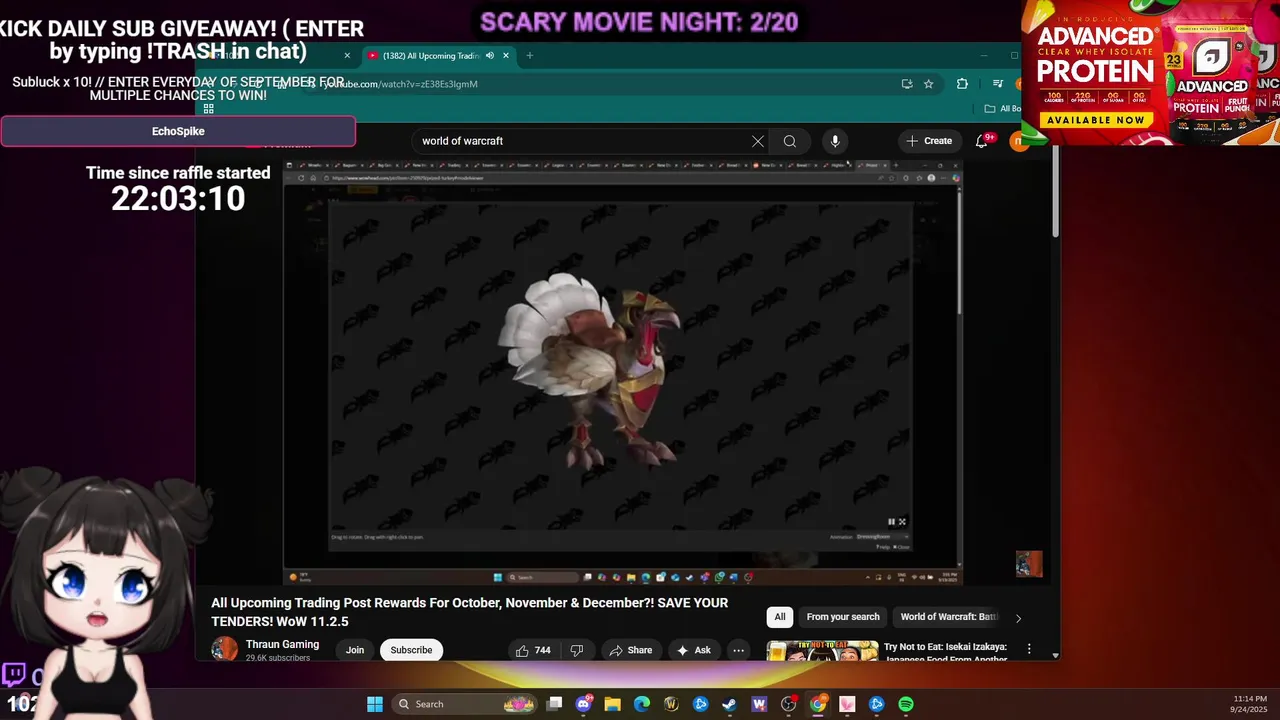Select the World of Warcraft chip

coord(949,617)
